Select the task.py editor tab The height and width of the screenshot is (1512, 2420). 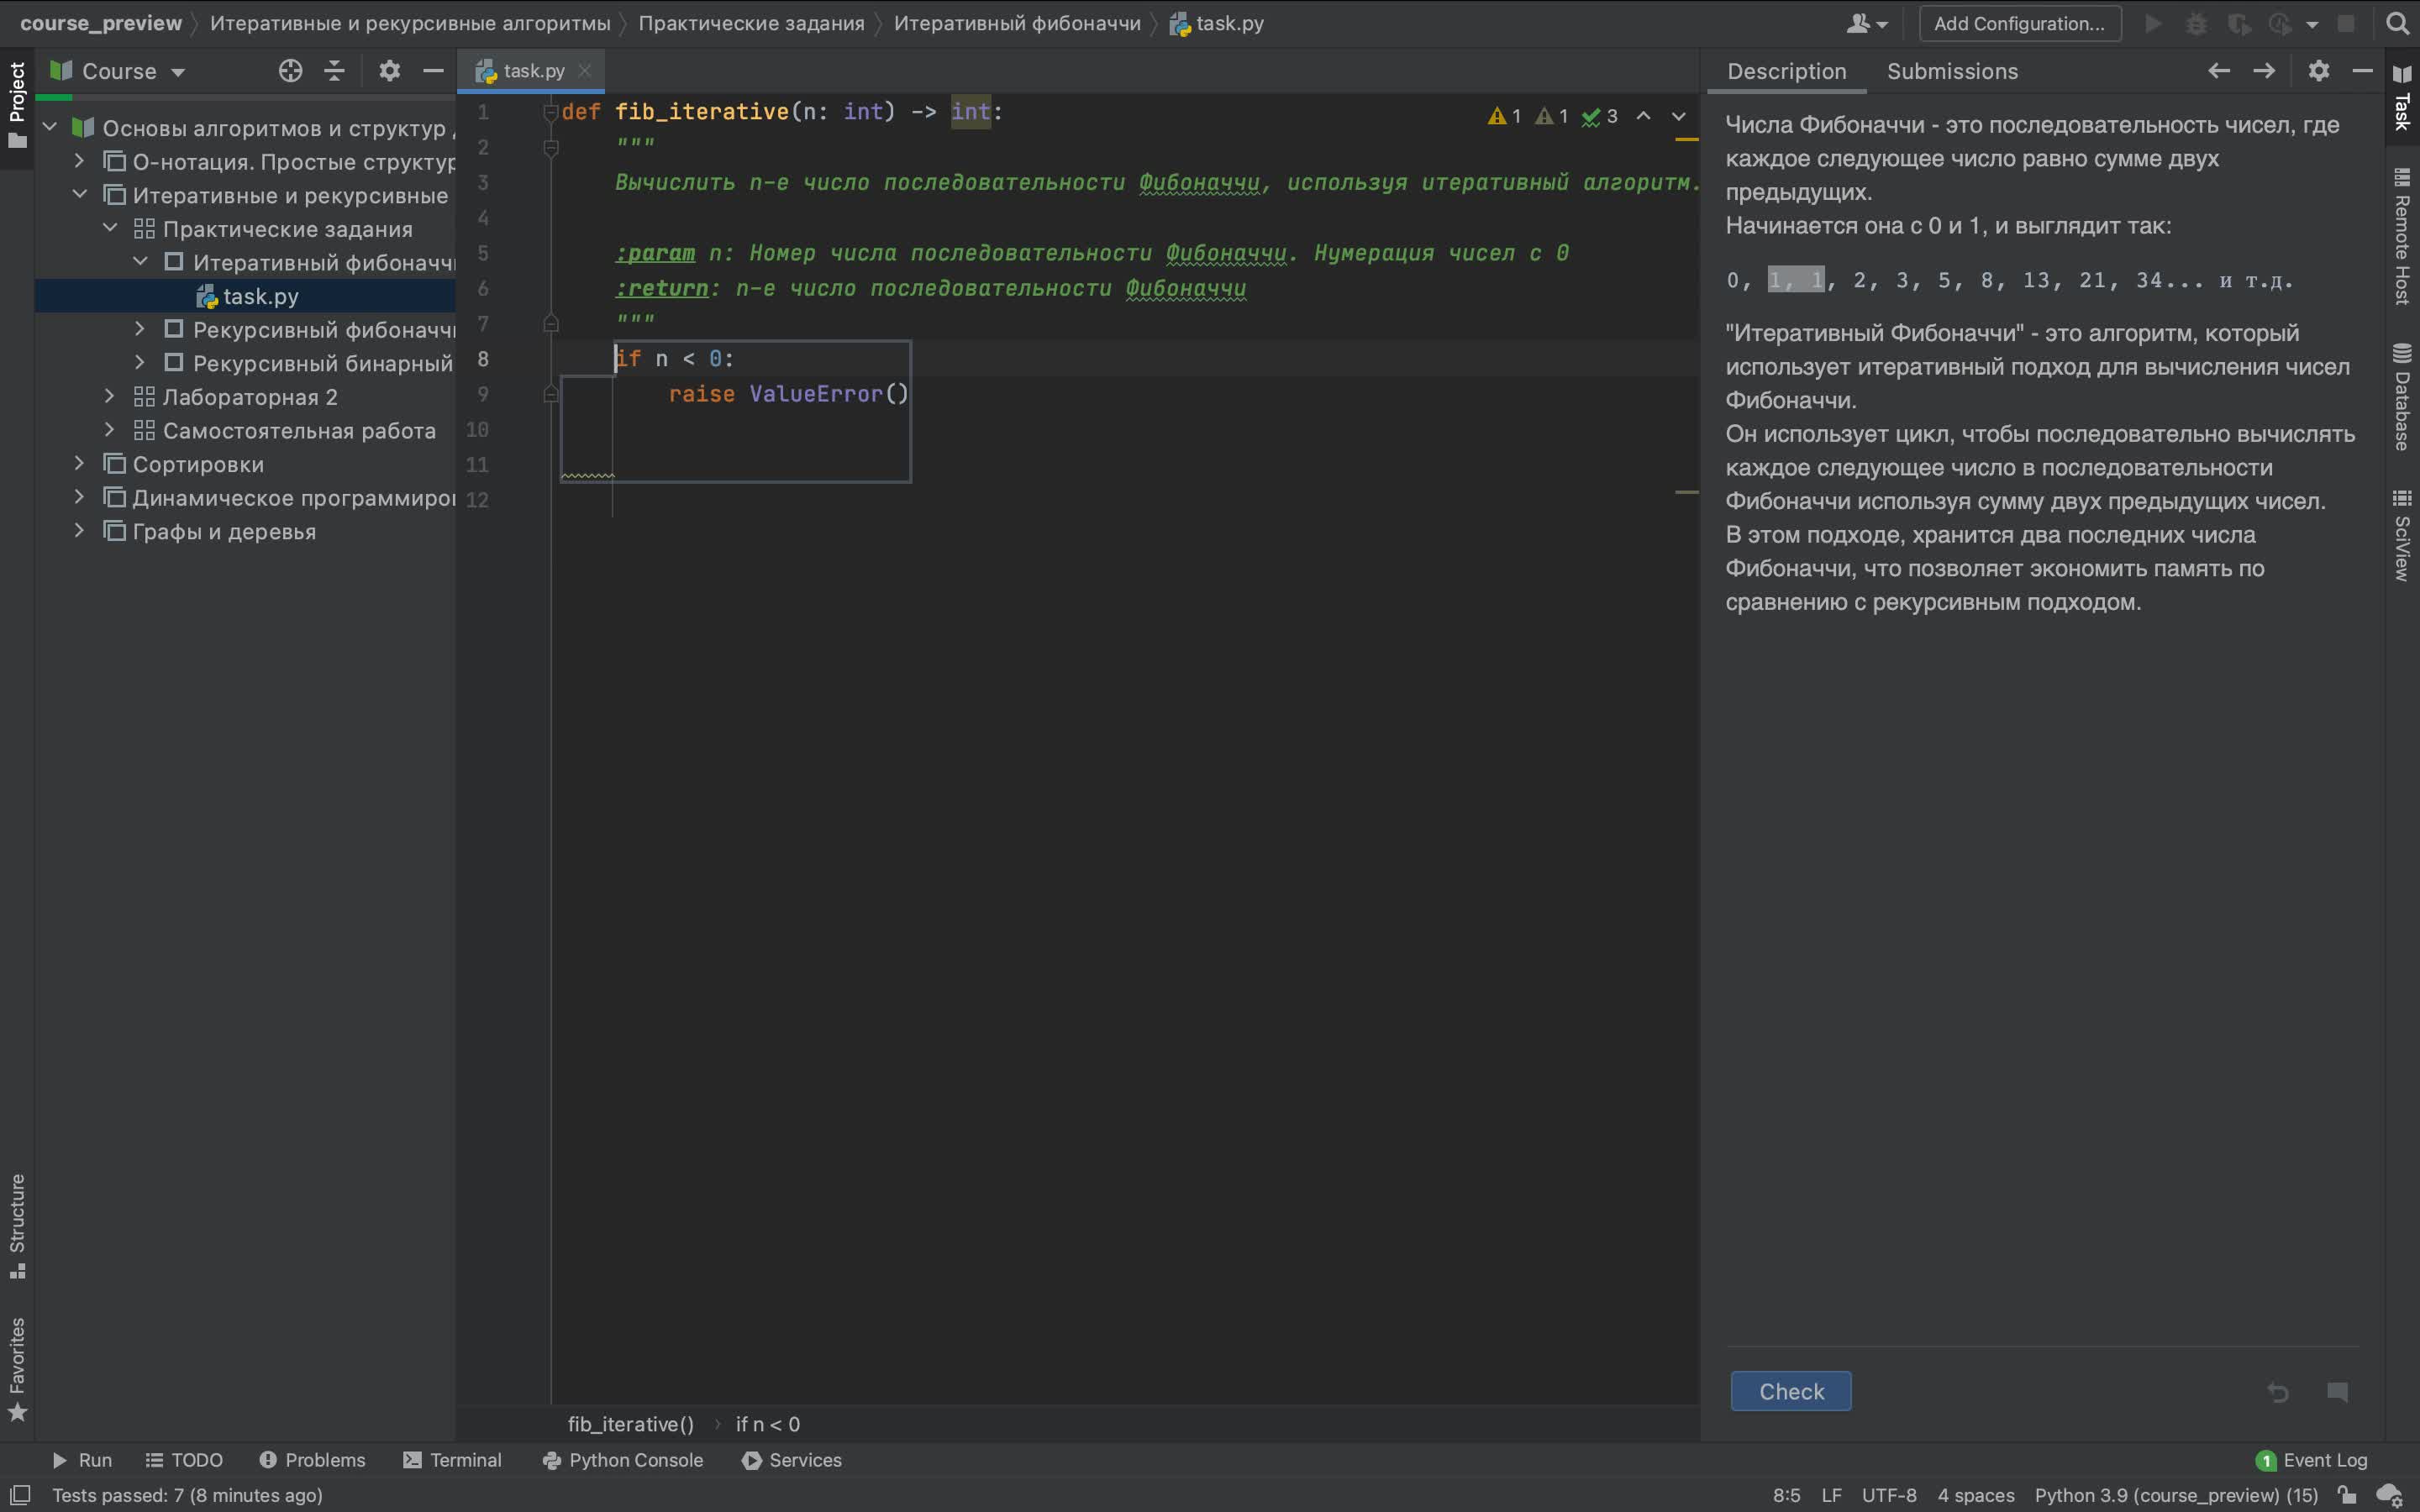(531, 71)
